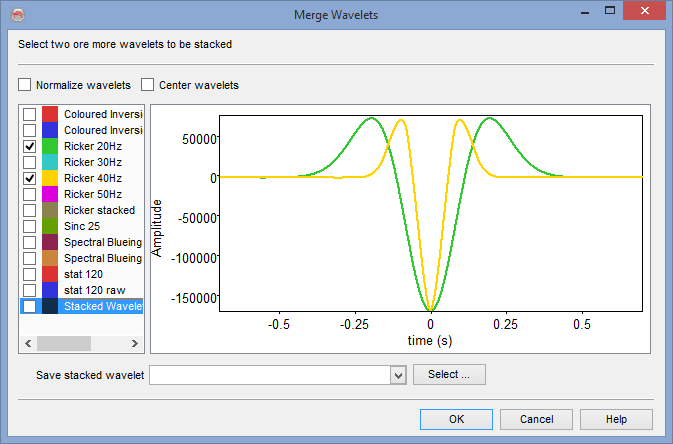The width and height of the screenshot is (673, 444).
Task: Click the green Ricker 20Hz color swatch
Action: click(x=49, y=146)
